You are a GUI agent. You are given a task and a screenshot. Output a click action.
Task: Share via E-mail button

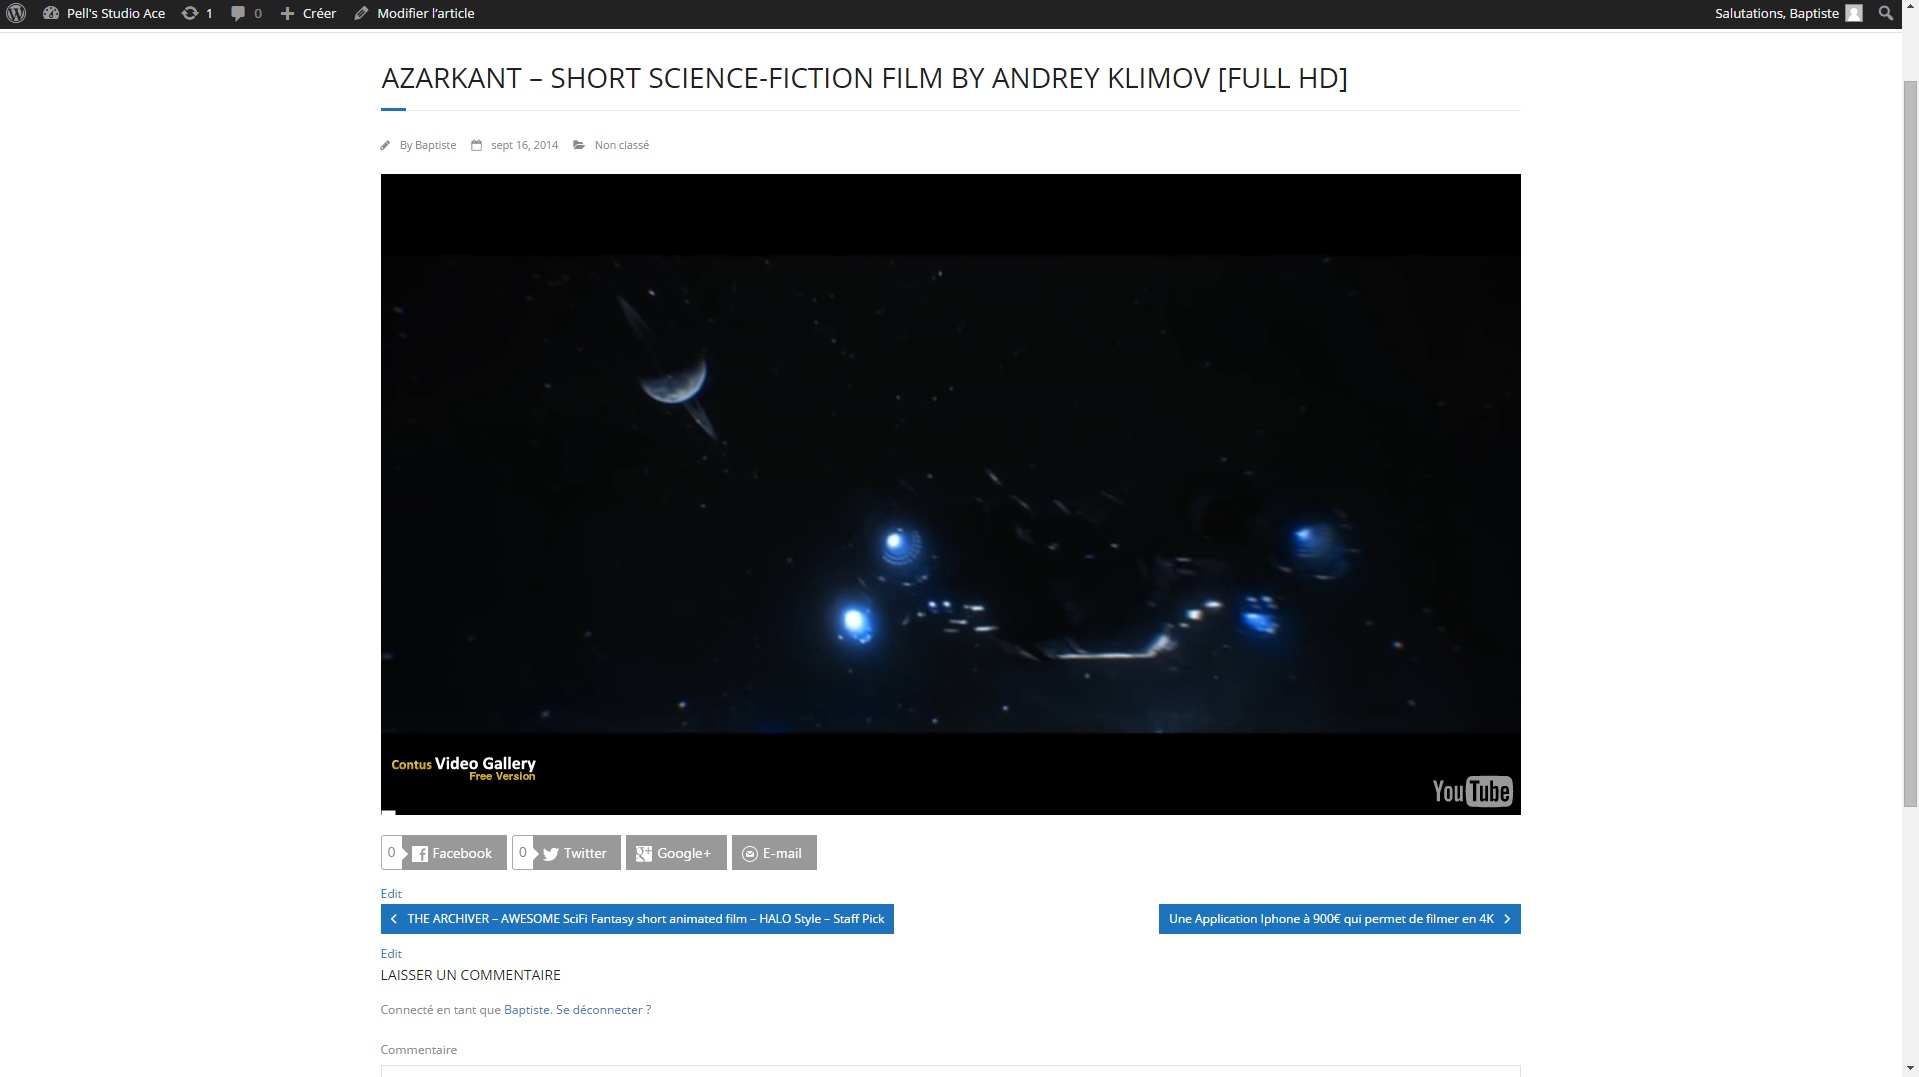(774, 853)
